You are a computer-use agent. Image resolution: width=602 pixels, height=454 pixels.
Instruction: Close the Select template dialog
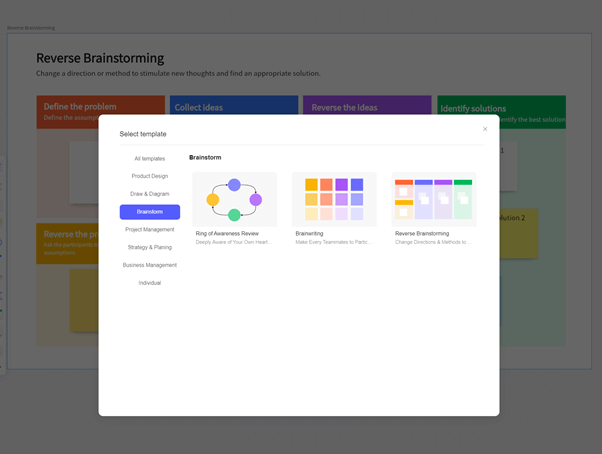click(x=485, y=129)
